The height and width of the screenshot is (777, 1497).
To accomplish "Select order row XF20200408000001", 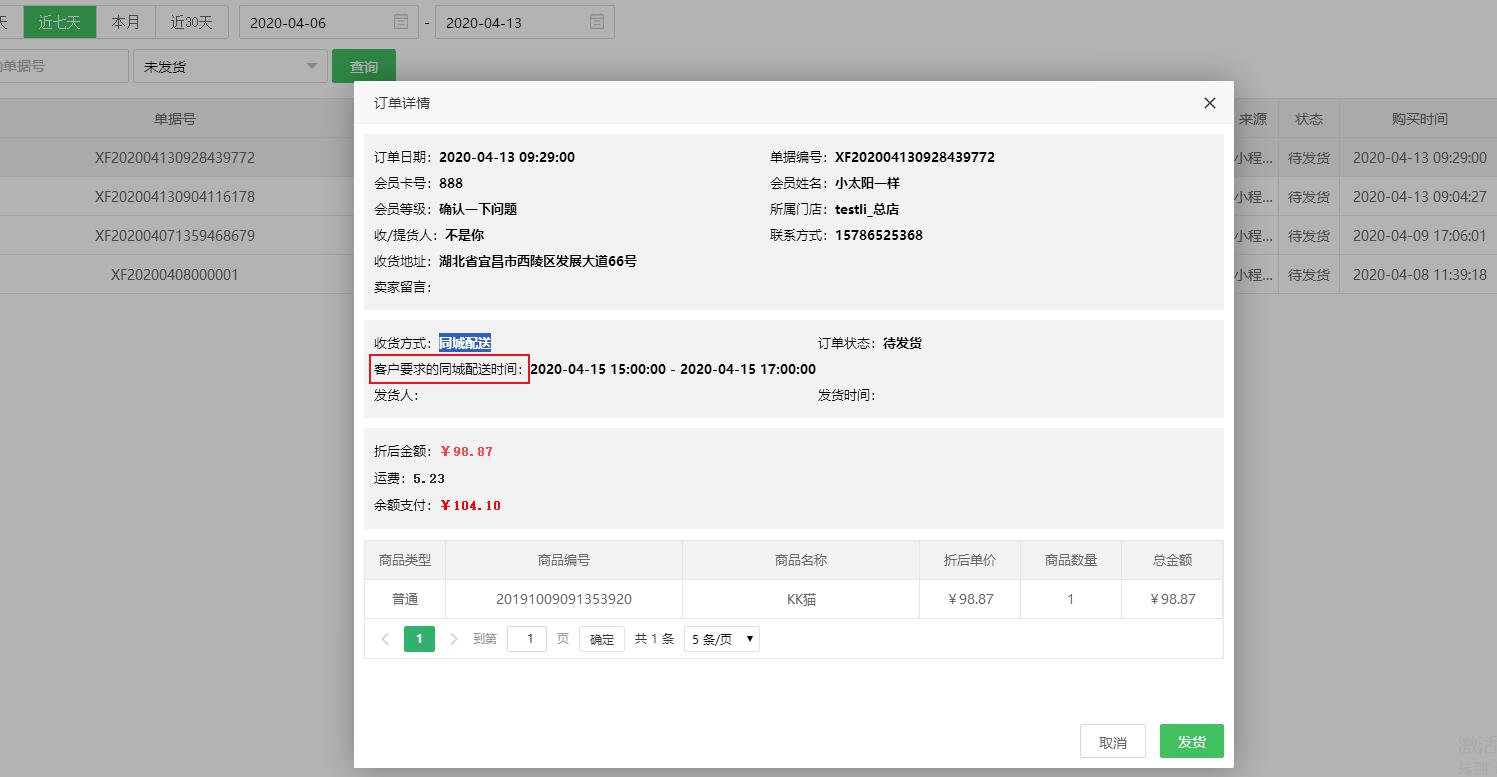I will [175, 274].
